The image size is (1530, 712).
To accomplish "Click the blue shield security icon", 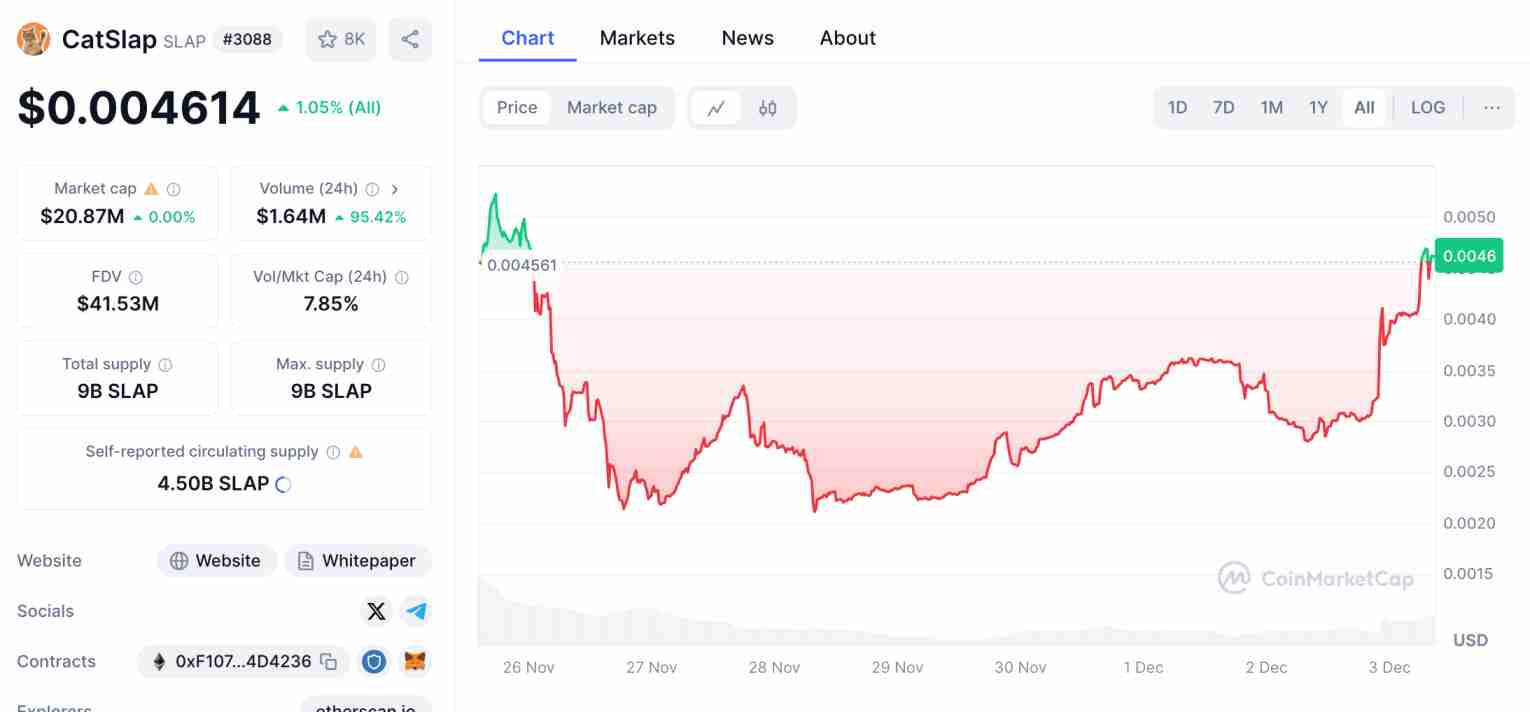I will click(374, 661).
